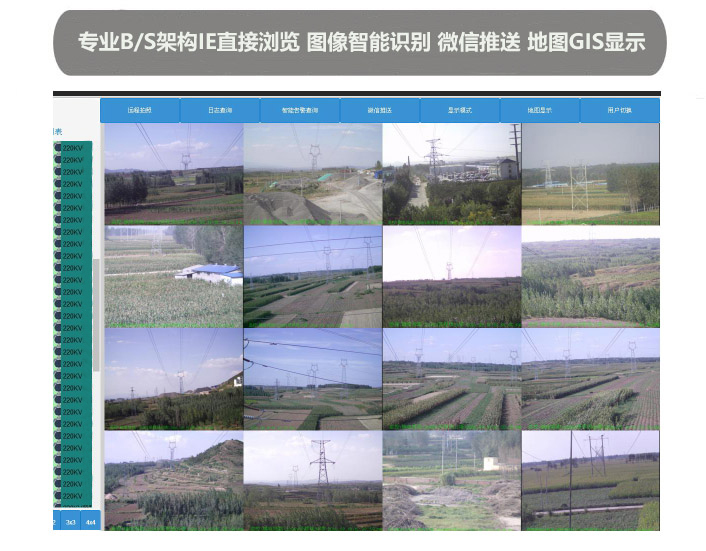Open the 智能告警查询 alarm query menu

click(300, 111)
